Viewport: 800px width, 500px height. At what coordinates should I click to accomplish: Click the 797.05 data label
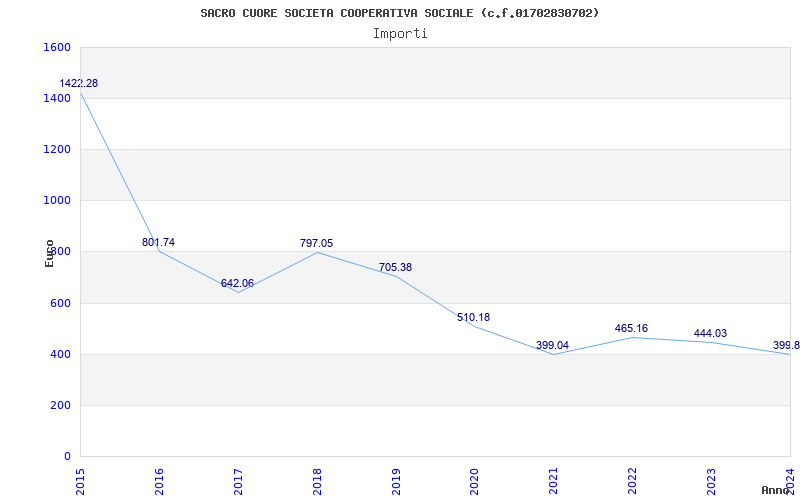coord(316,243)
